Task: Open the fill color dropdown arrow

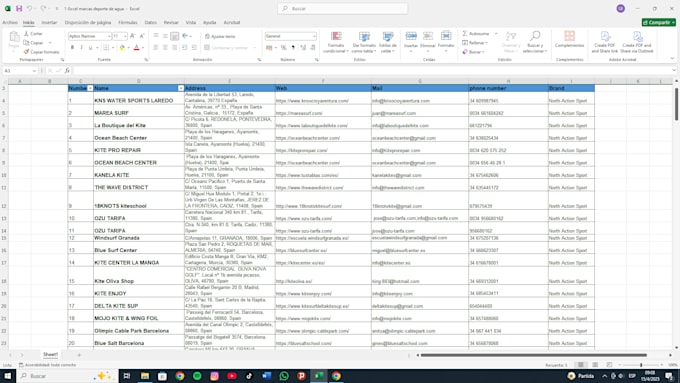Action: [128, 48]
